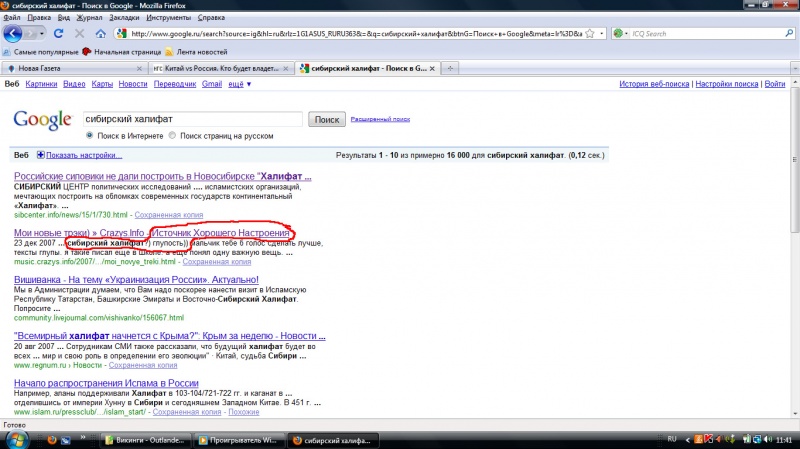Switch to the Китай vs Россия tab
Viewport: 800px width, 449px height.
point(221,68)
